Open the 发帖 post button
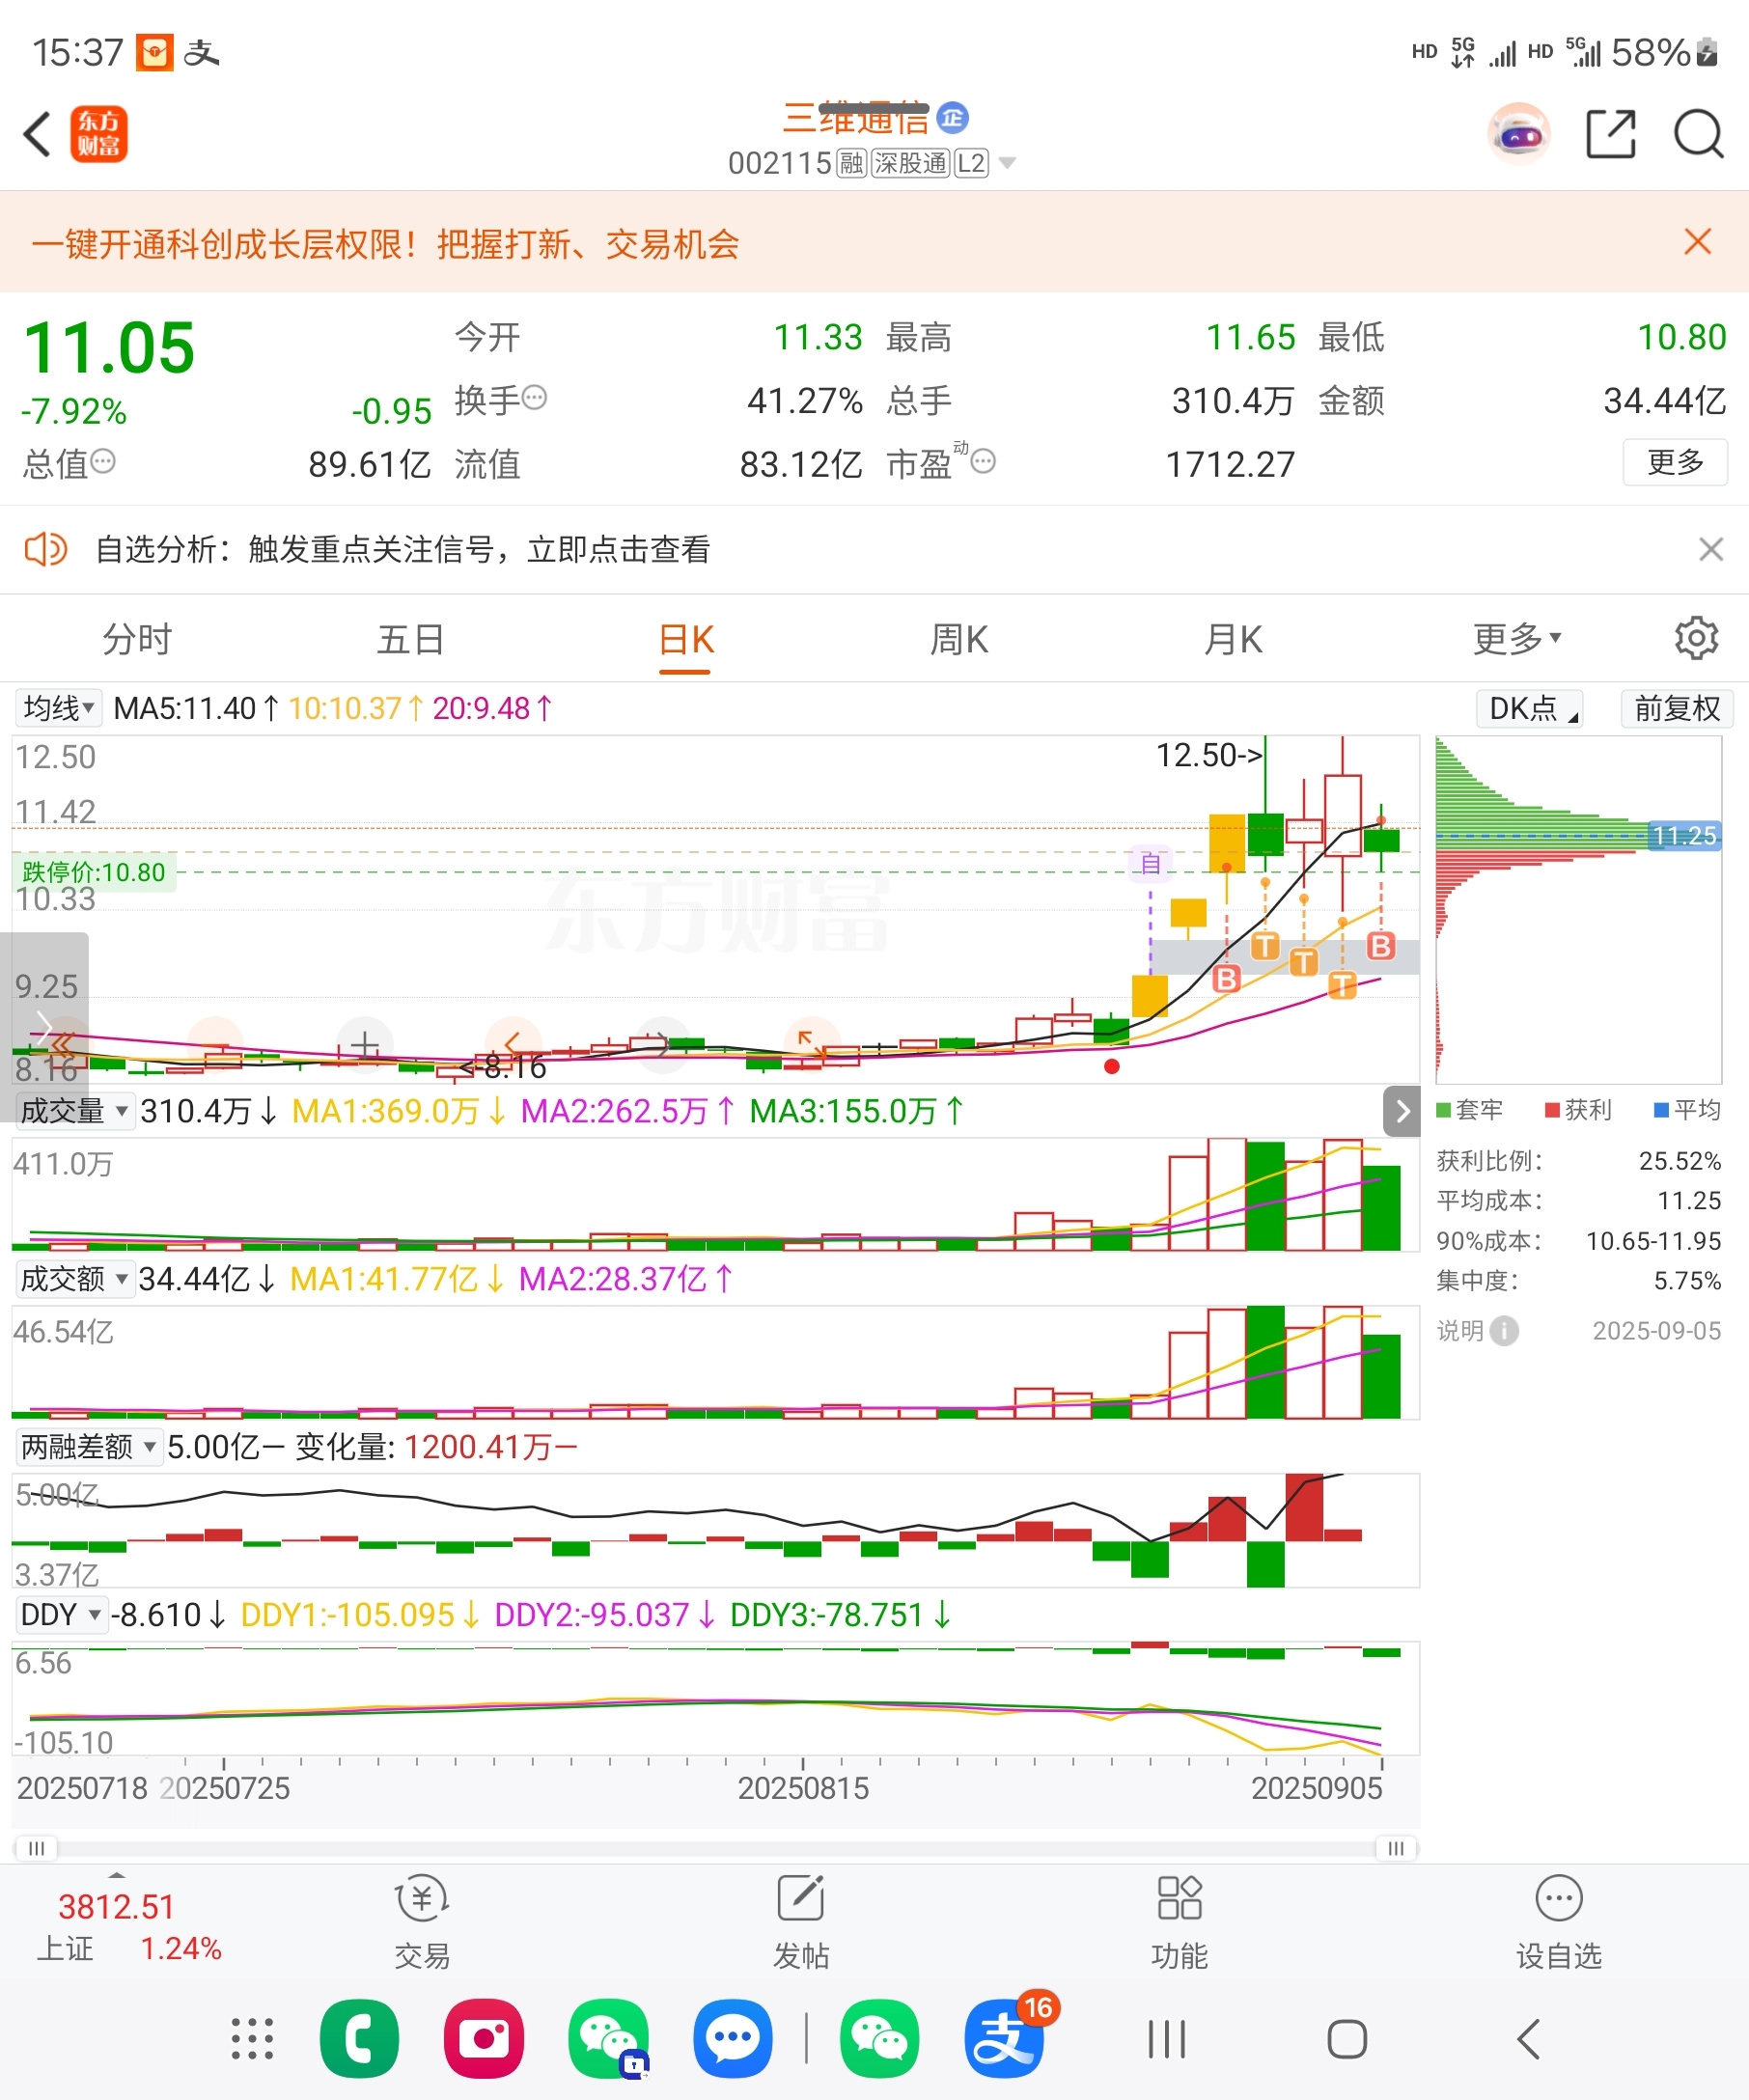The image size is (1749, 2100). click(x=801, y=1923)
